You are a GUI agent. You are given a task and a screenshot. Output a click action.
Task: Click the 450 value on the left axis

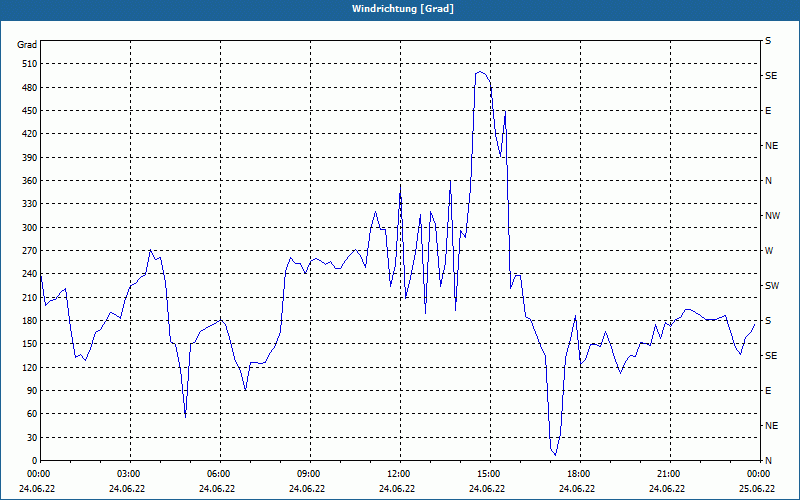31,111
